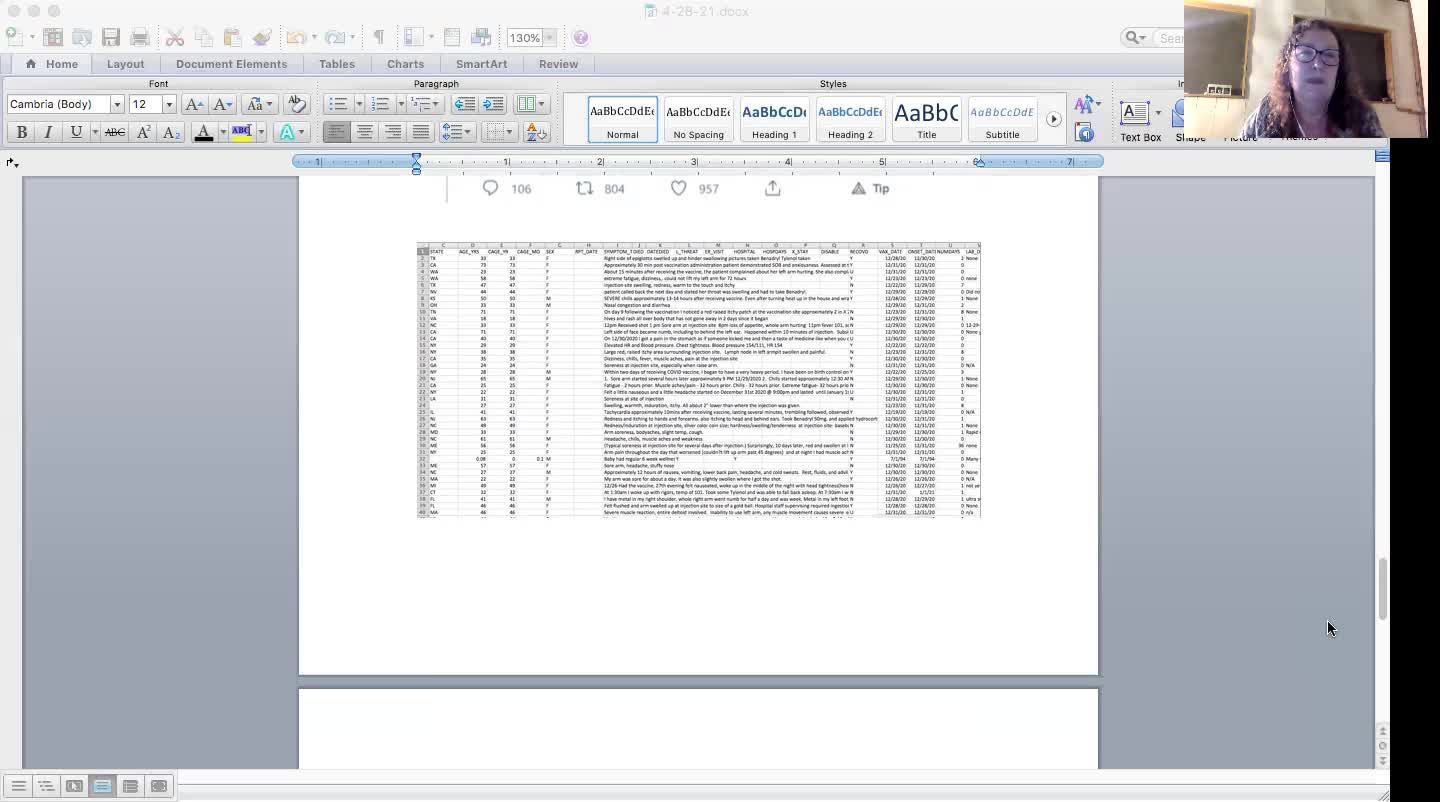Open the Change Case dropdown

click(259, 104)
